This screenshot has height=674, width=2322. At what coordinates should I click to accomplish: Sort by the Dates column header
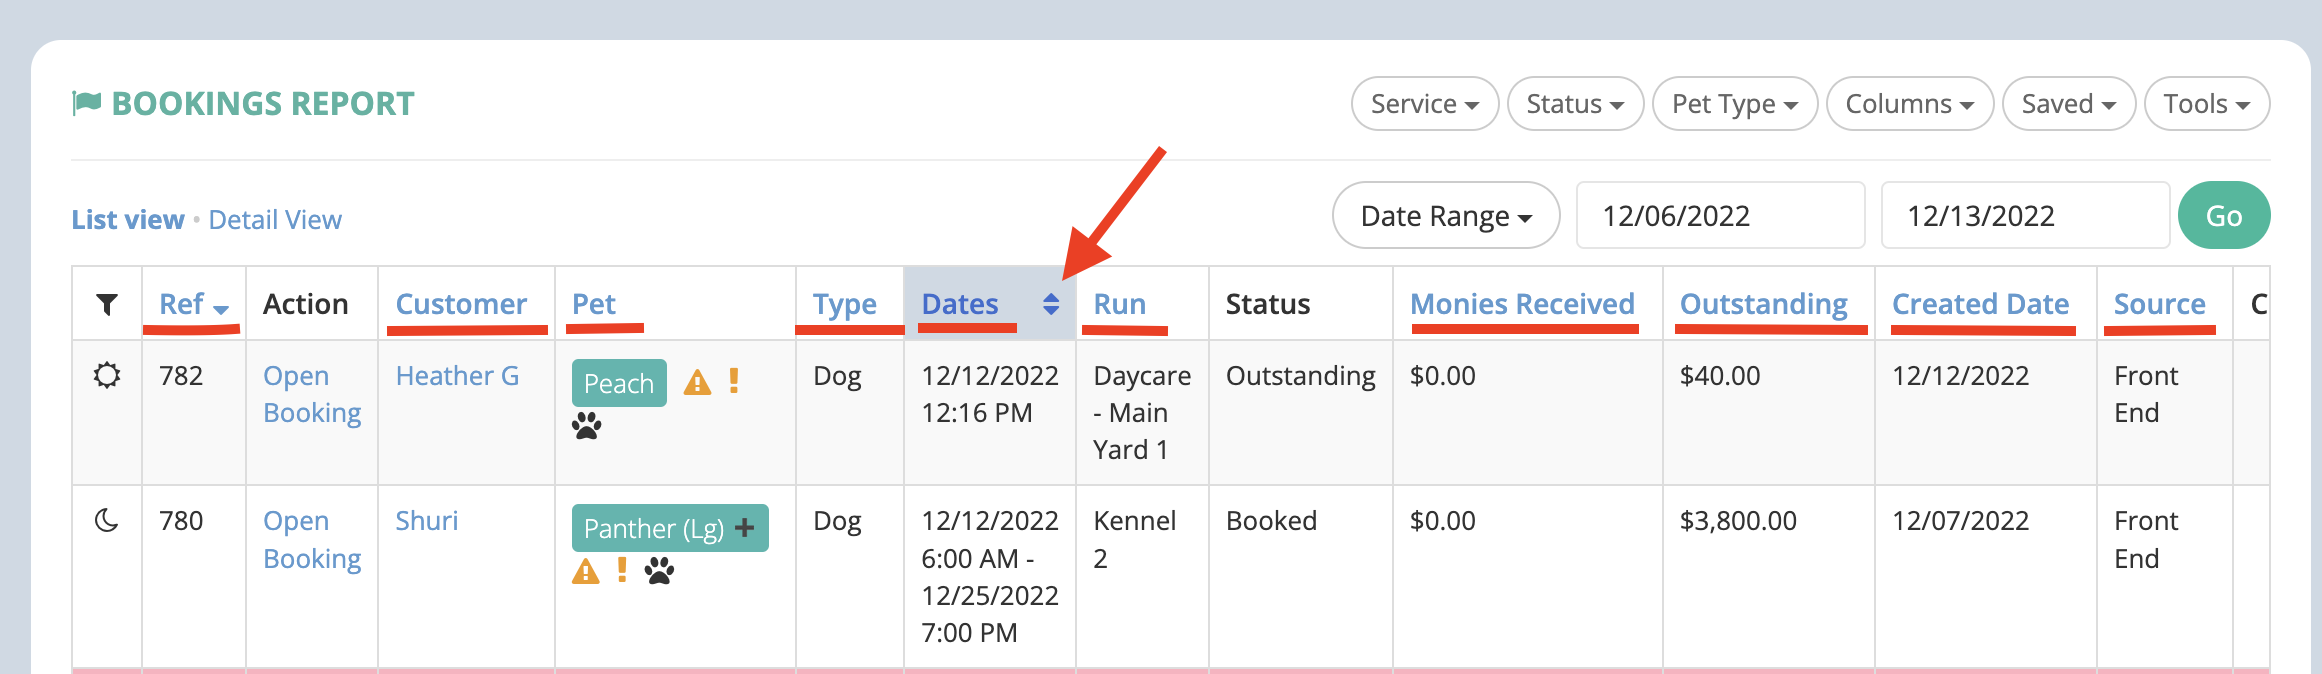pos(960,304)
